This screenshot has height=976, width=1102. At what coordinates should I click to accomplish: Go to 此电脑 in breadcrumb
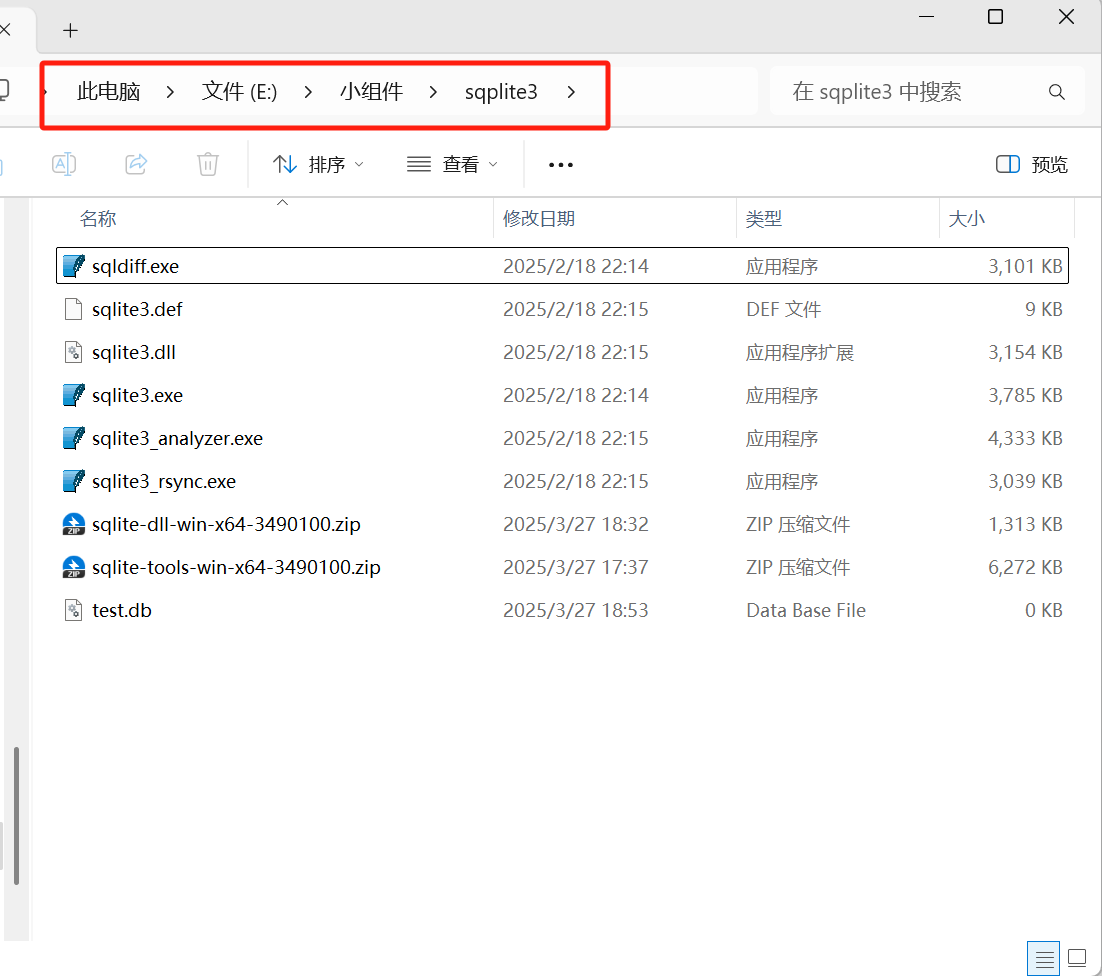[x=108, y=92]
